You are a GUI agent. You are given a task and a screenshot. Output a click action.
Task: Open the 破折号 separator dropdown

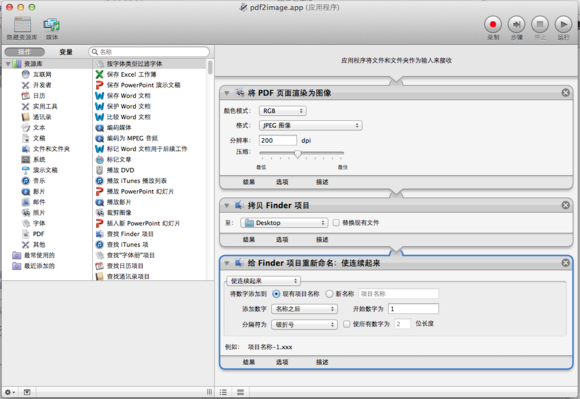pyautogui.click(x=304, y=325)
